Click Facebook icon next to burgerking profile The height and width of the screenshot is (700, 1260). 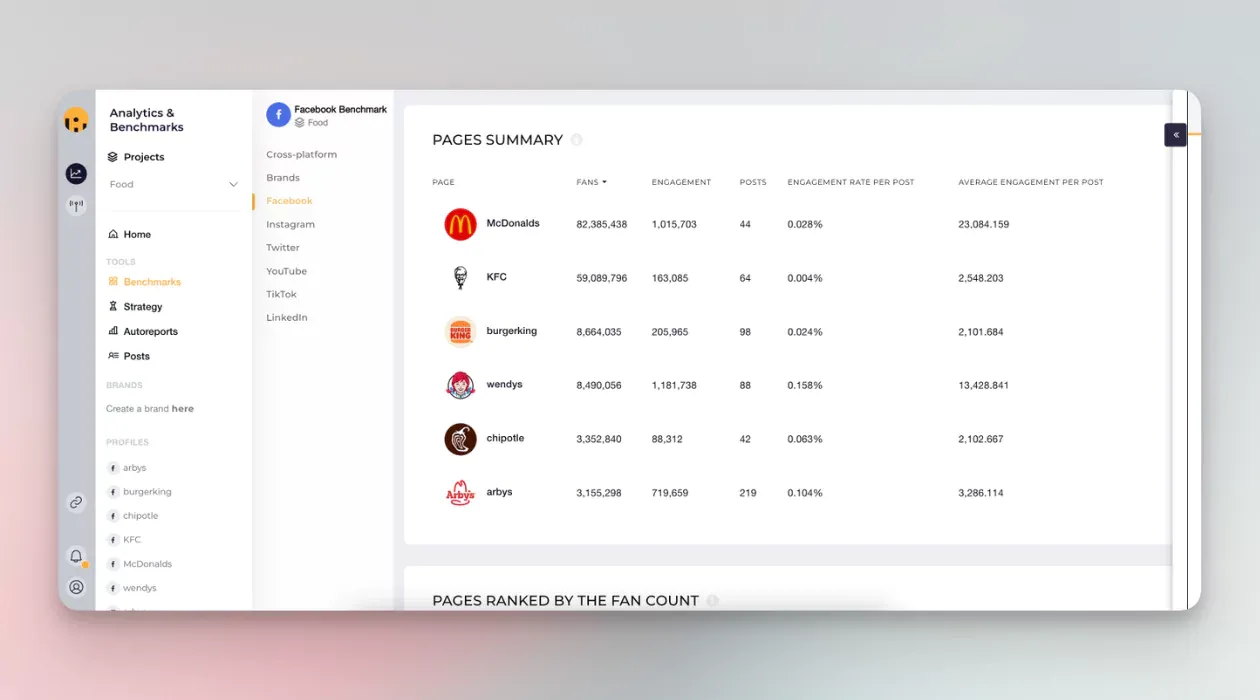[113, 492]
